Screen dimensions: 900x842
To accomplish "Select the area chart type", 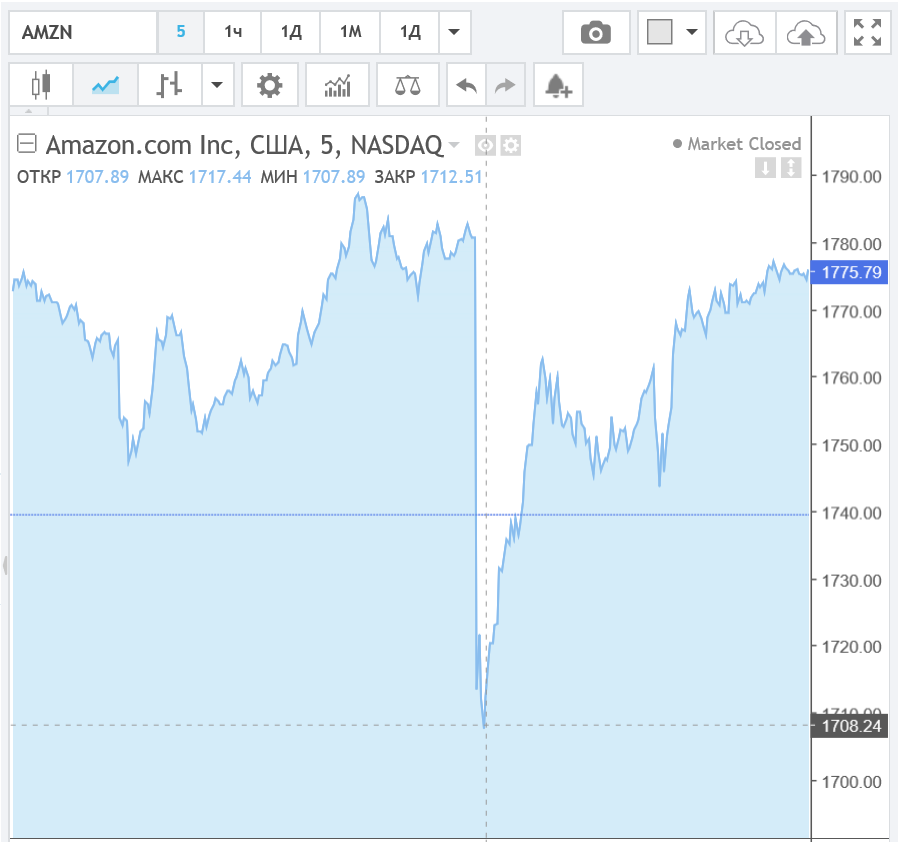I will [x=106, y=85].
